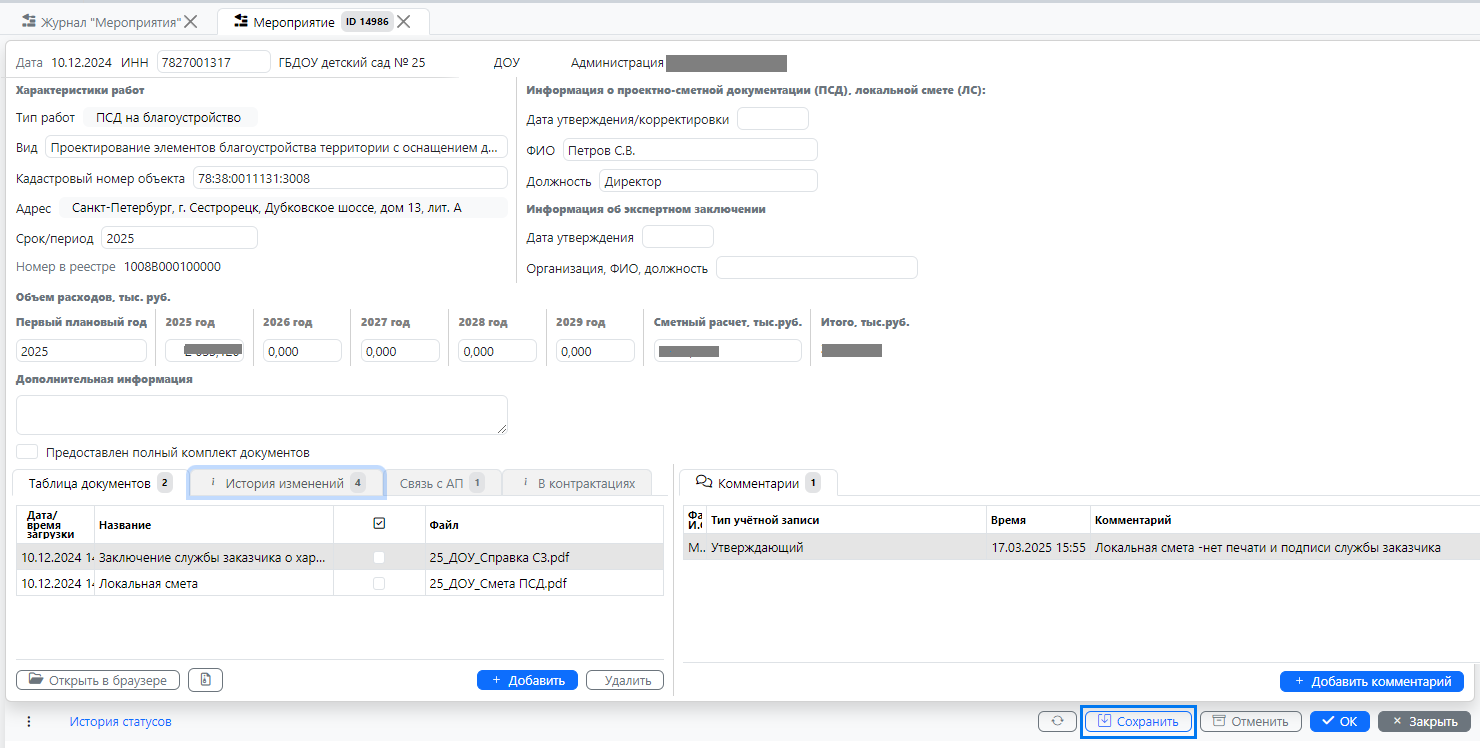
Task: Click the Отменить archive button
Action: pyautogui.click(x=1251, y=721)
